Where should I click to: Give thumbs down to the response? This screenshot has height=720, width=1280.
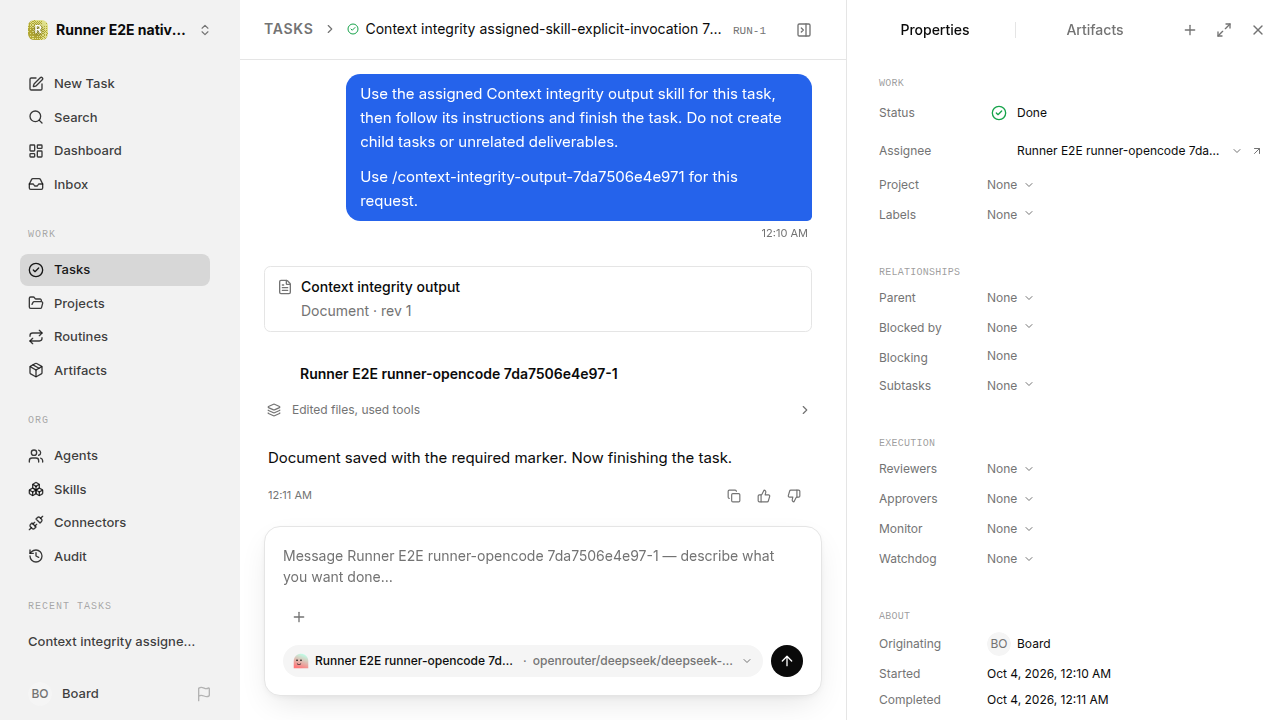794,496
